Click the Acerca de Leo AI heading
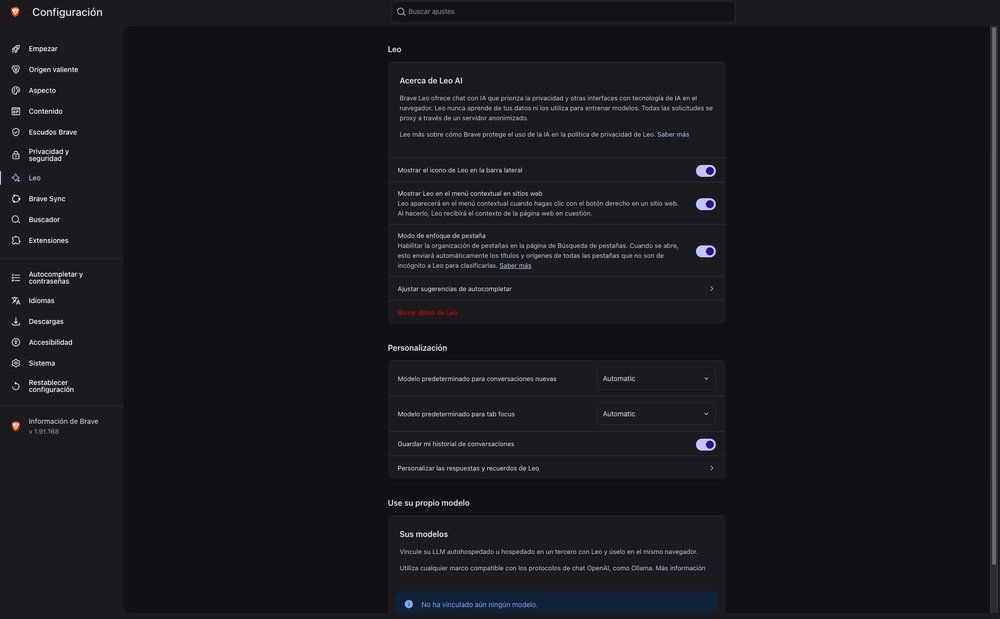Viewport: 1000px width, 619px height. [x=430, y=81]
